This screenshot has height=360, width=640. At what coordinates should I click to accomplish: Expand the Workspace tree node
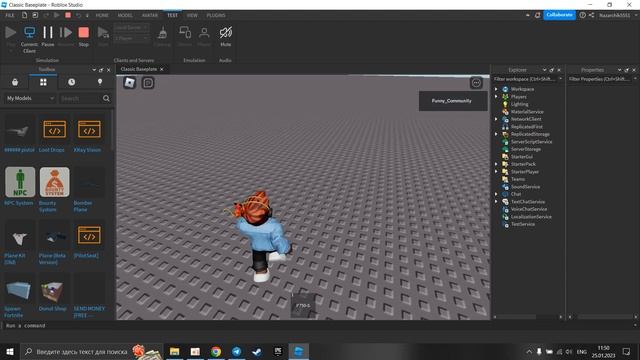[496, 89]
